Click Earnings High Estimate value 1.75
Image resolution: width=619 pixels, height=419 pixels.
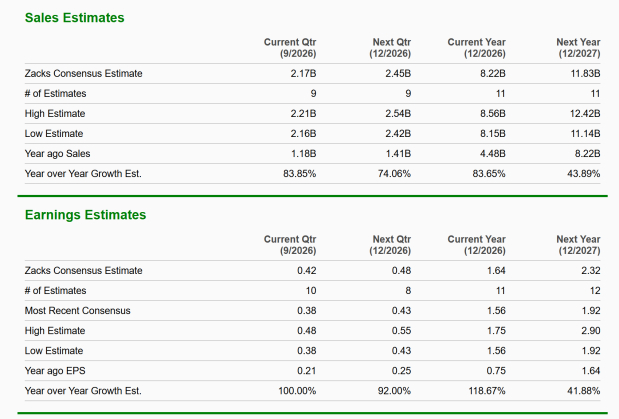(x=496, y=331)
